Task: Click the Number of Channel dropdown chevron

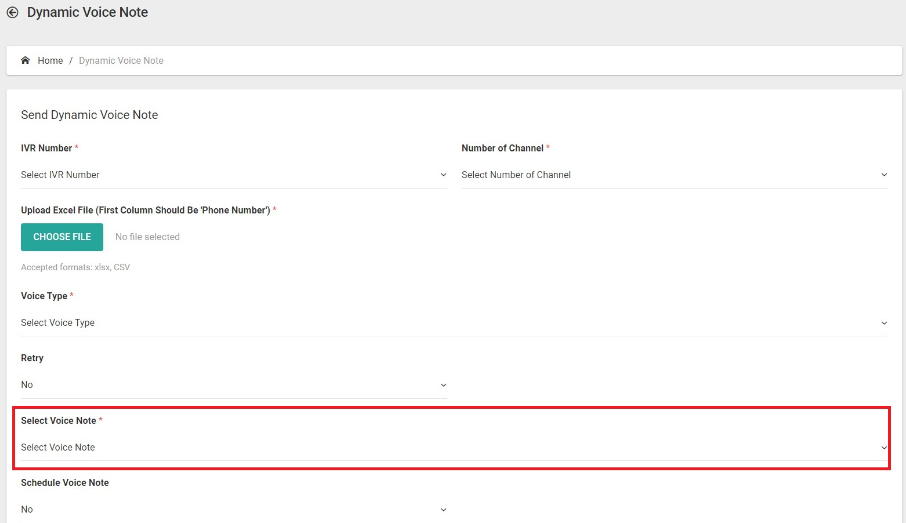Action: (x=884, y=175)
